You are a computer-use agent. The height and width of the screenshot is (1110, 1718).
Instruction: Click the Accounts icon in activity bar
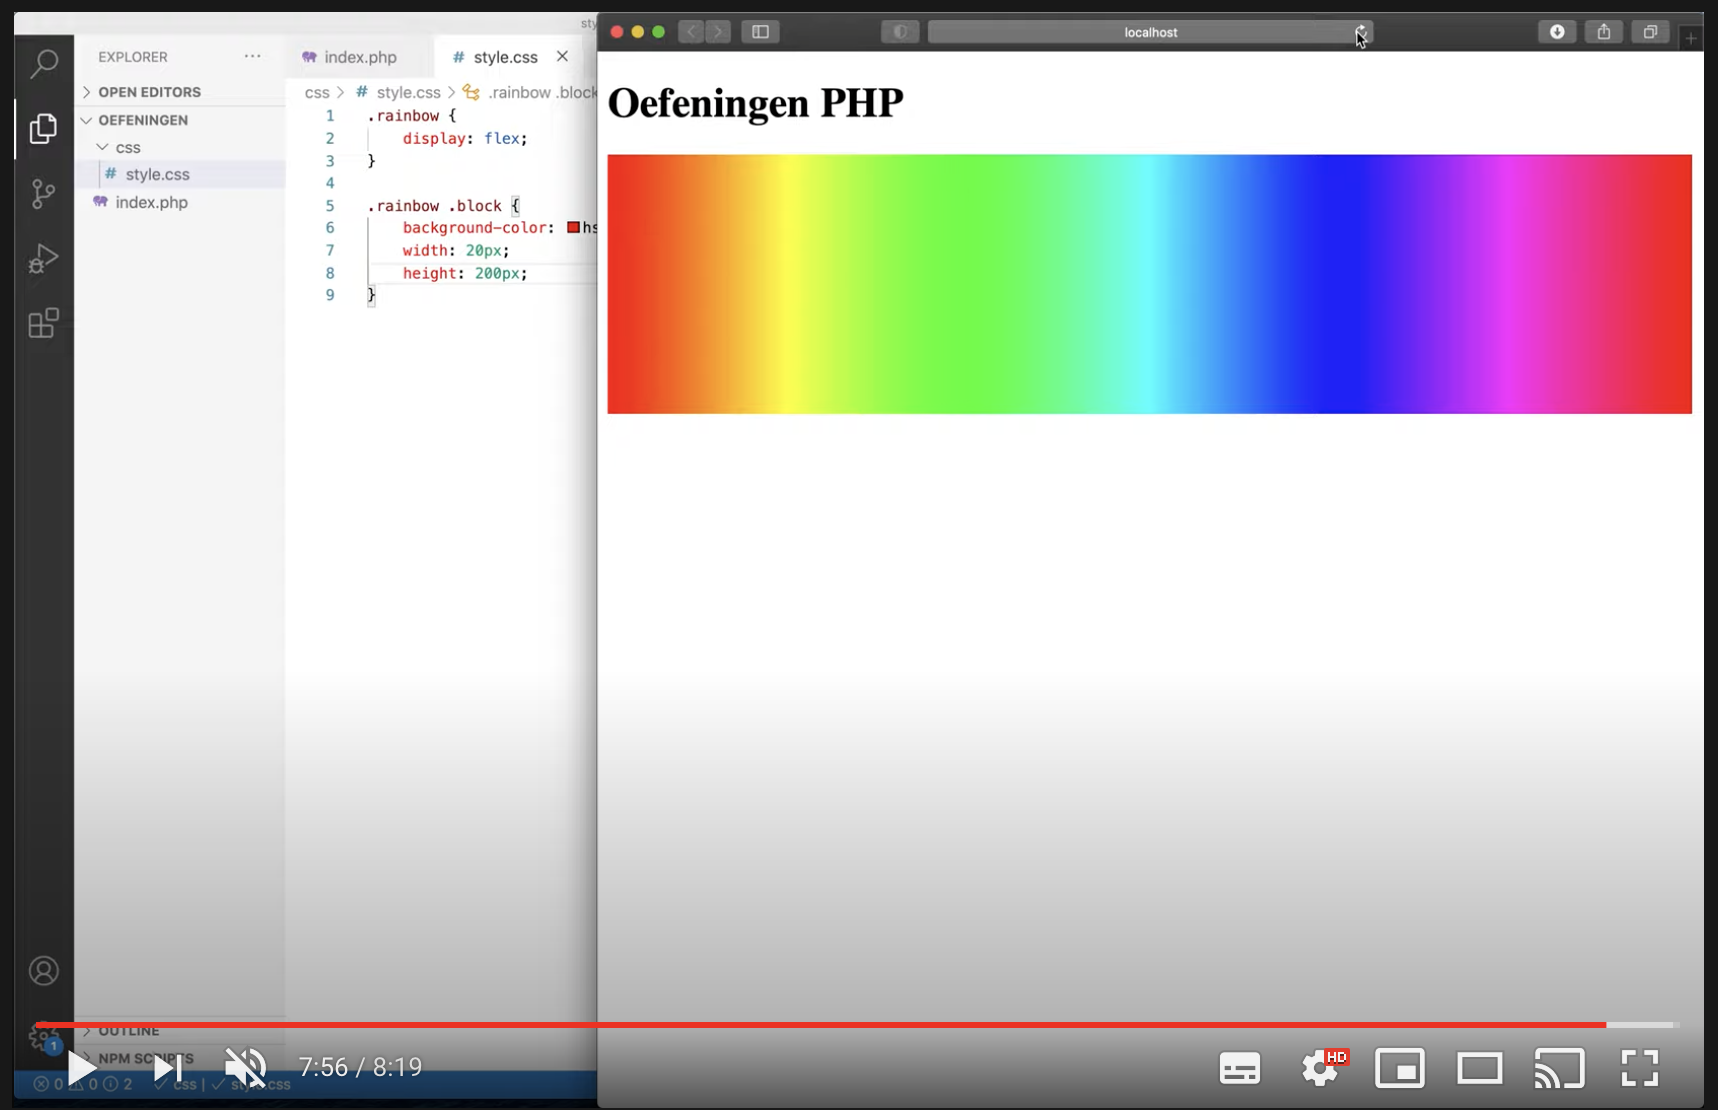(x=44, y=970)
